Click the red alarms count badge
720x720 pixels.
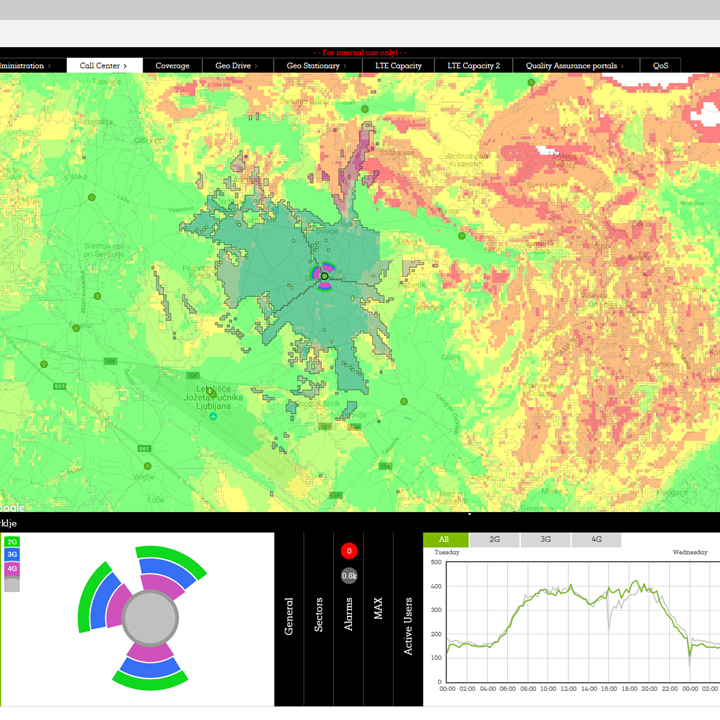coord(349,551)
